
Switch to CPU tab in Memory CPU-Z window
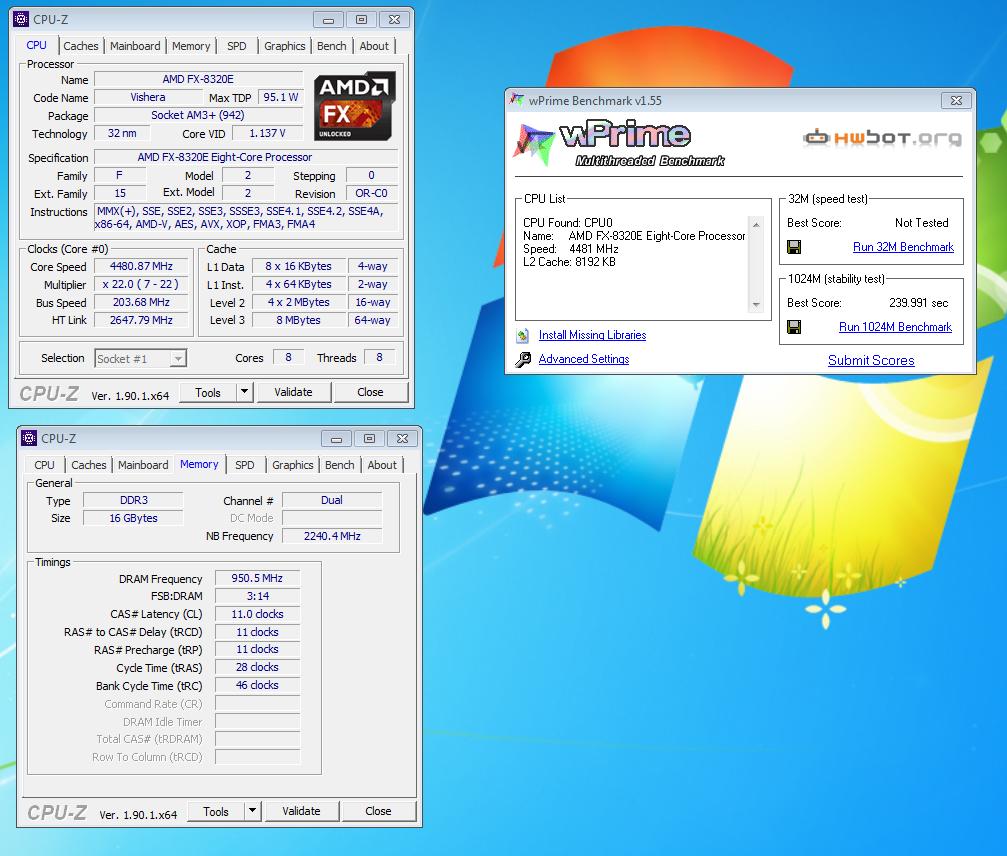[44, 465]
